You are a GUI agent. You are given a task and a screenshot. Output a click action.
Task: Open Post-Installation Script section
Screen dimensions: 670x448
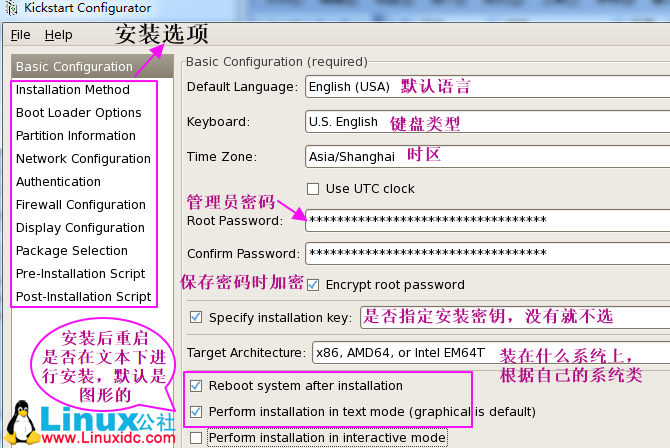pos(84,297)
